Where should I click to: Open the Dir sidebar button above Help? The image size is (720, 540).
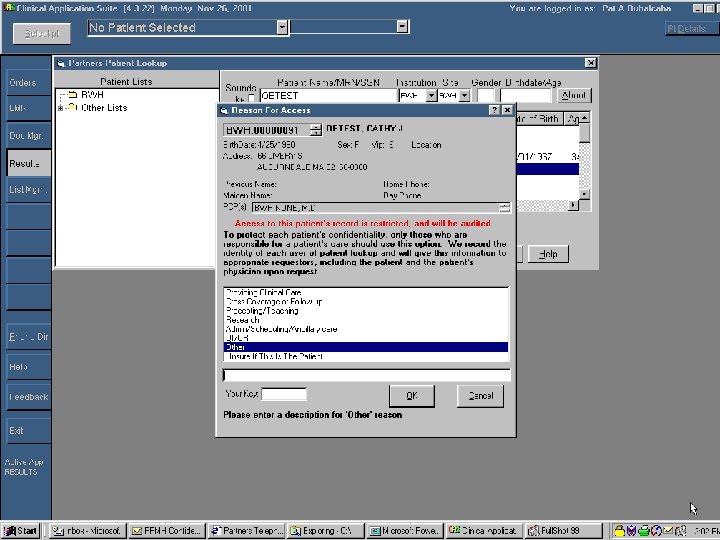pos(28,336)
